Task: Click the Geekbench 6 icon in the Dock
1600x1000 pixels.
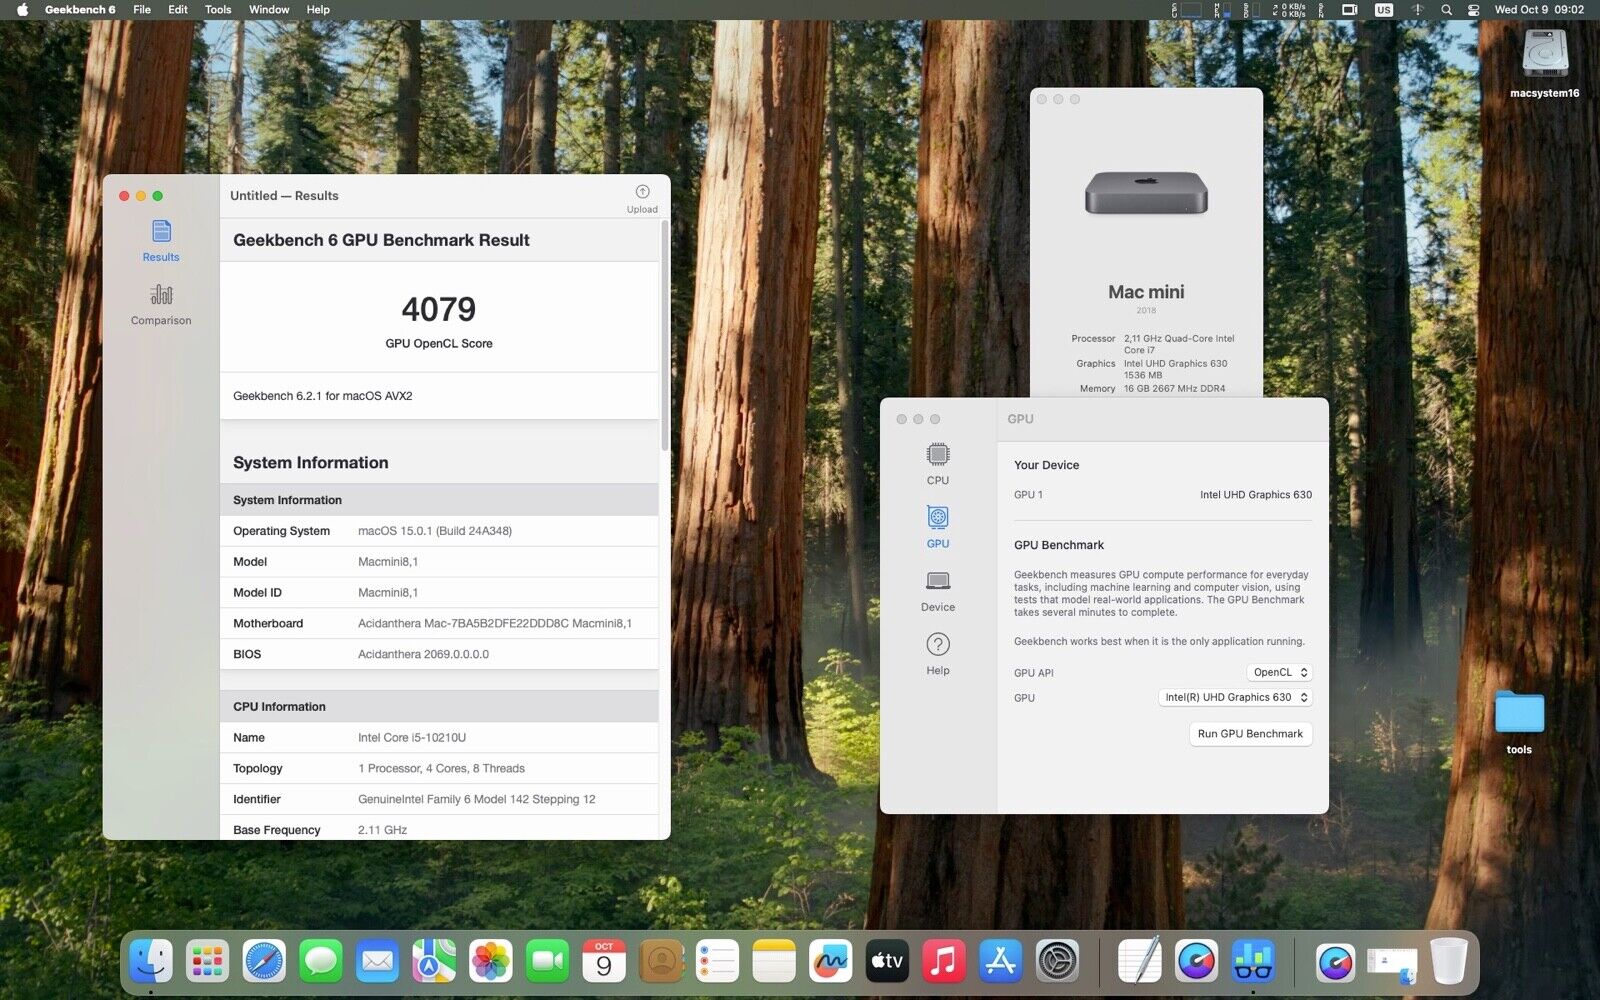Action: coord(1253,962)
